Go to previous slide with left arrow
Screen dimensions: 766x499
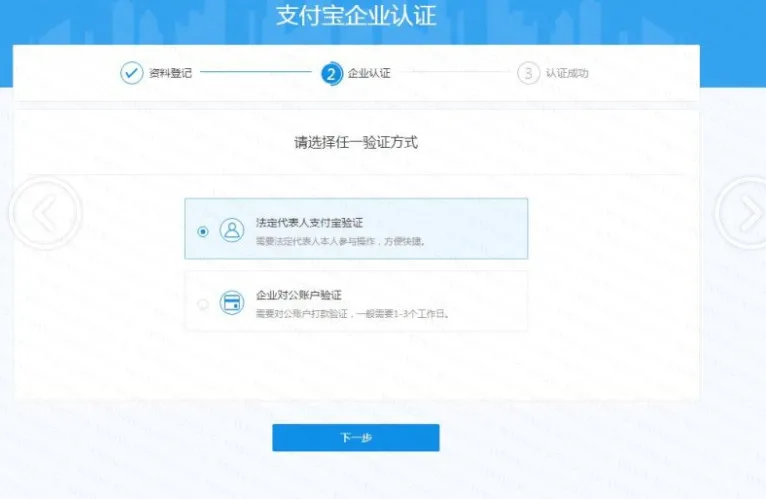45,213
